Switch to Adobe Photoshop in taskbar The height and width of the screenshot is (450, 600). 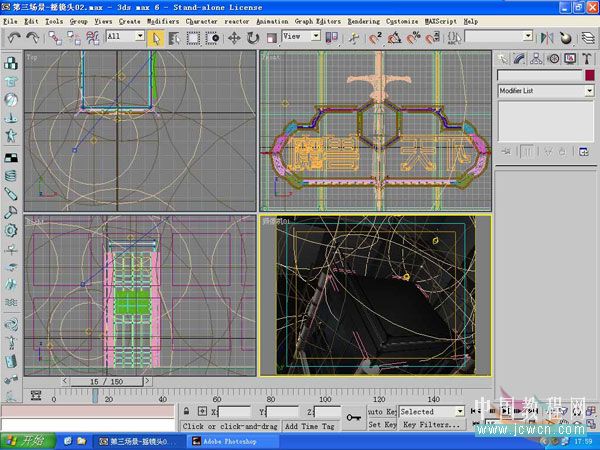point(231,440)
